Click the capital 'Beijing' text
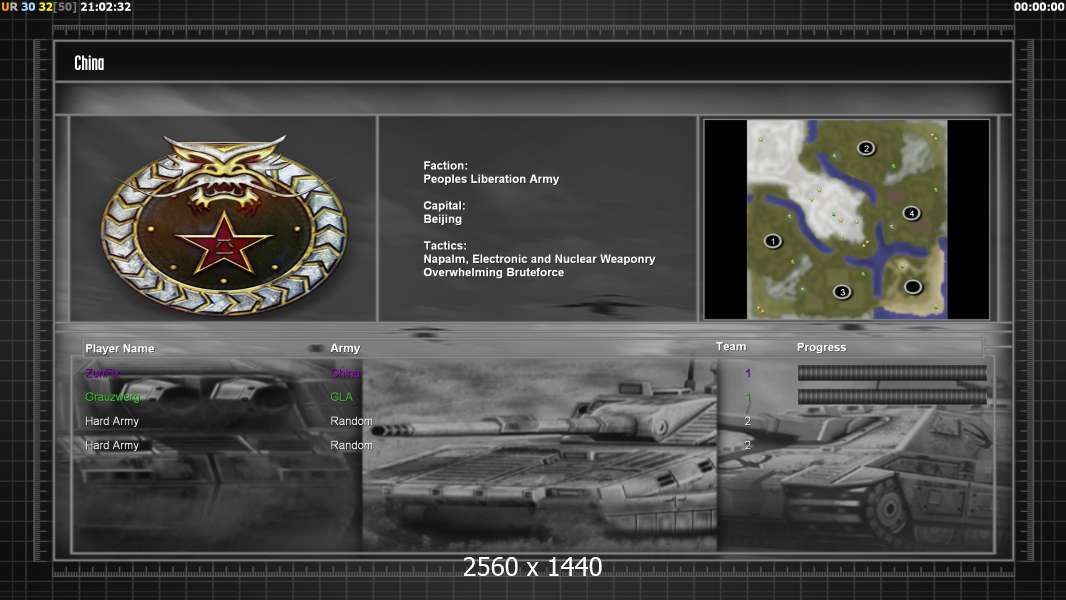Viewport: 1066px width, 600px height. (443, 219)
